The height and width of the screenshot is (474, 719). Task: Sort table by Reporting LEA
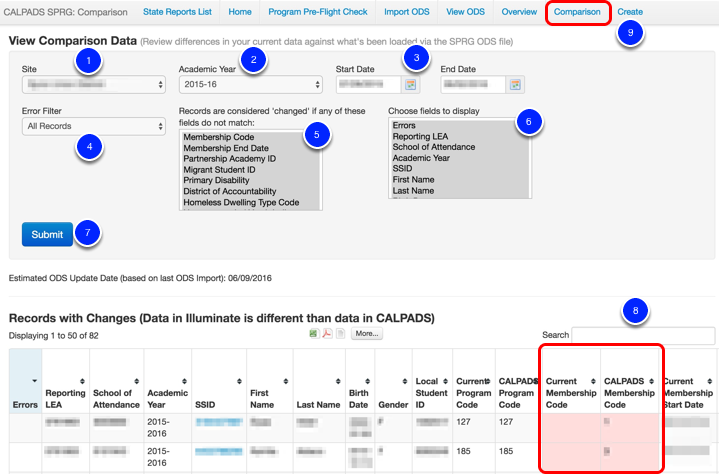pos(82,381)
